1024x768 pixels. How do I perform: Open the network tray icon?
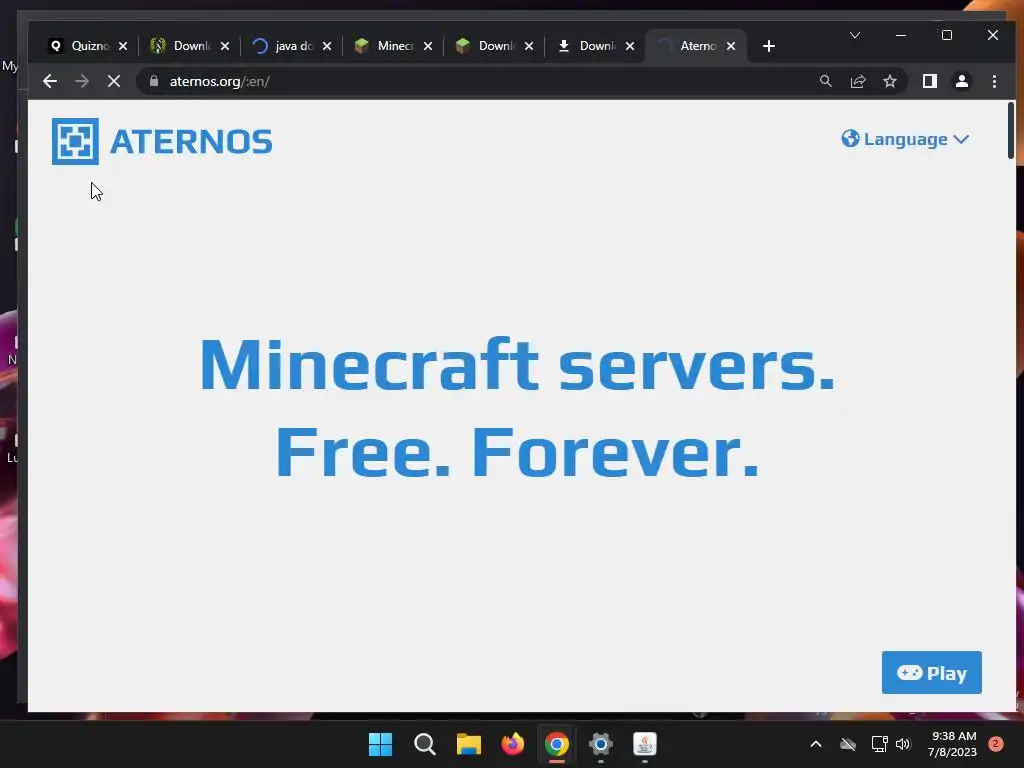(x=879, y=744)
